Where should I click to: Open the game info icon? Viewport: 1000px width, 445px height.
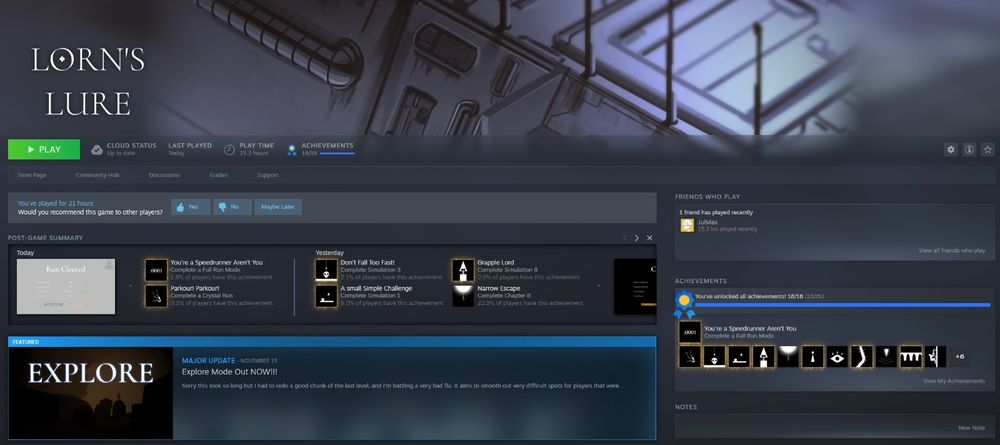(x=969, y=150)
